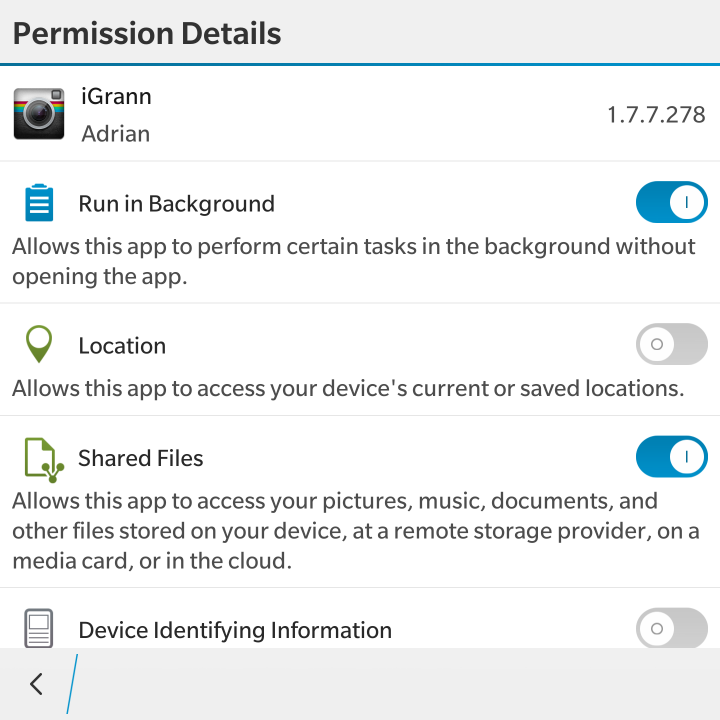This screenshot has height=720, width=720.
Task: Click the Shared Files description text
Action: pos(356,531)
